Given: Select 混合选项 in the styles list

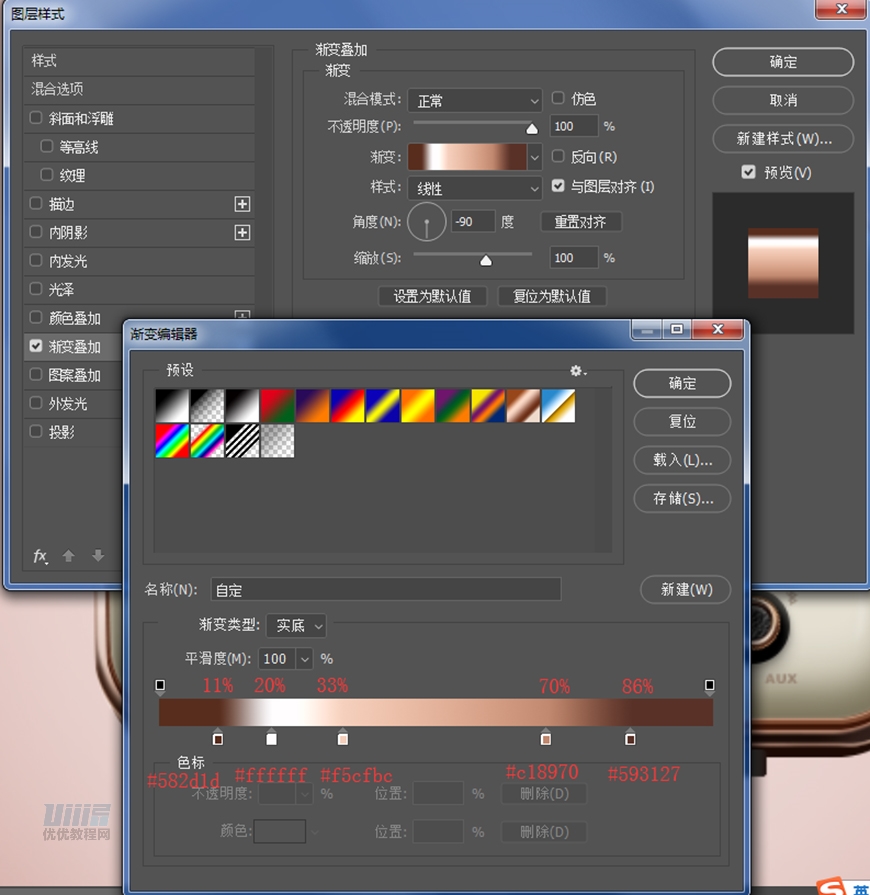Looking at the screenshot, I should [58, 89].
